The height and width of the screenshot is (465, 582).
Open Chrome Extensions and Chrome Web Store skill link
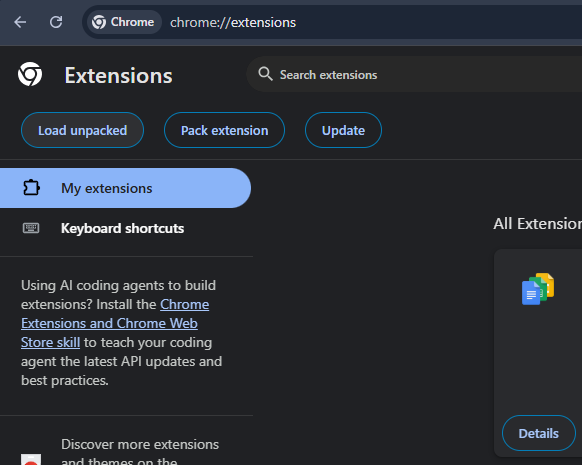[114, 323]
